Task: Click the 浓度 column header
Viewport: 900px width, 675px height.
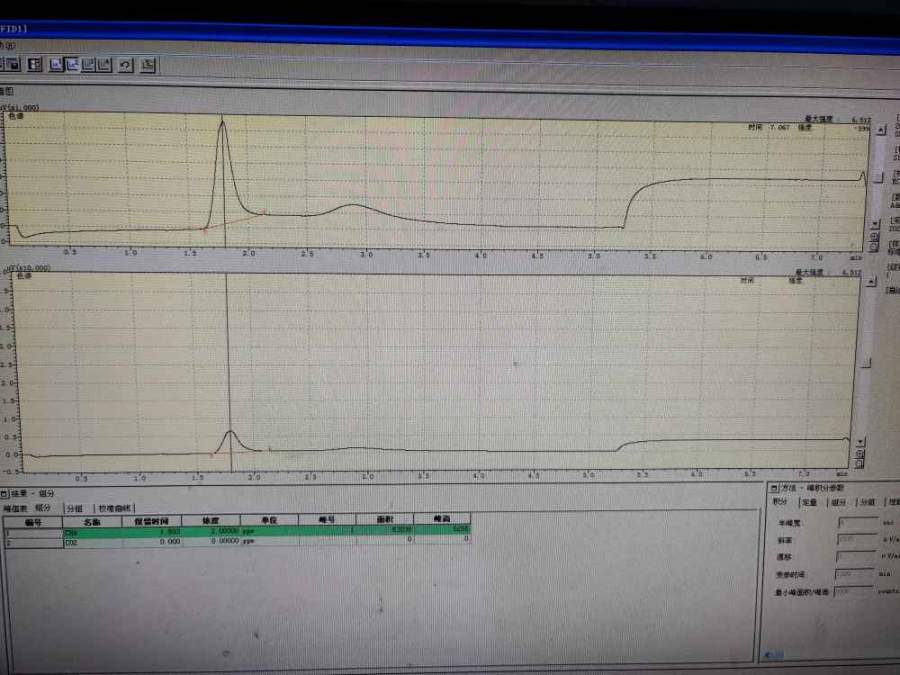Action: 211,521
